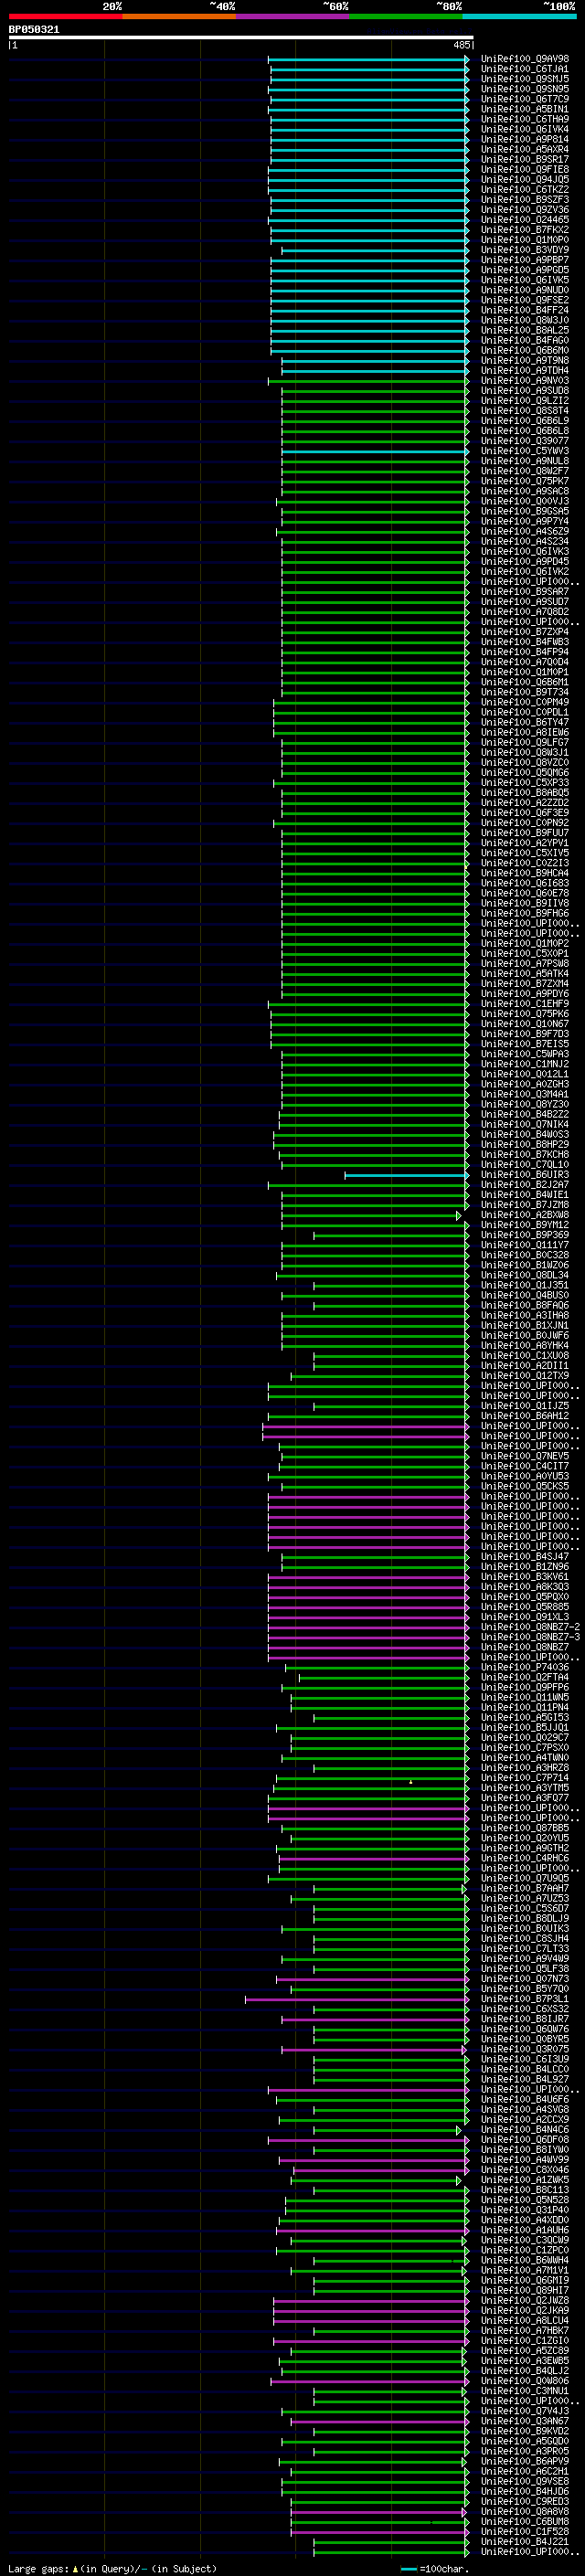Select hit label UniRef100_Q94JQ5
Viewport: 585px width, 2576px height.
coord(524,179)
